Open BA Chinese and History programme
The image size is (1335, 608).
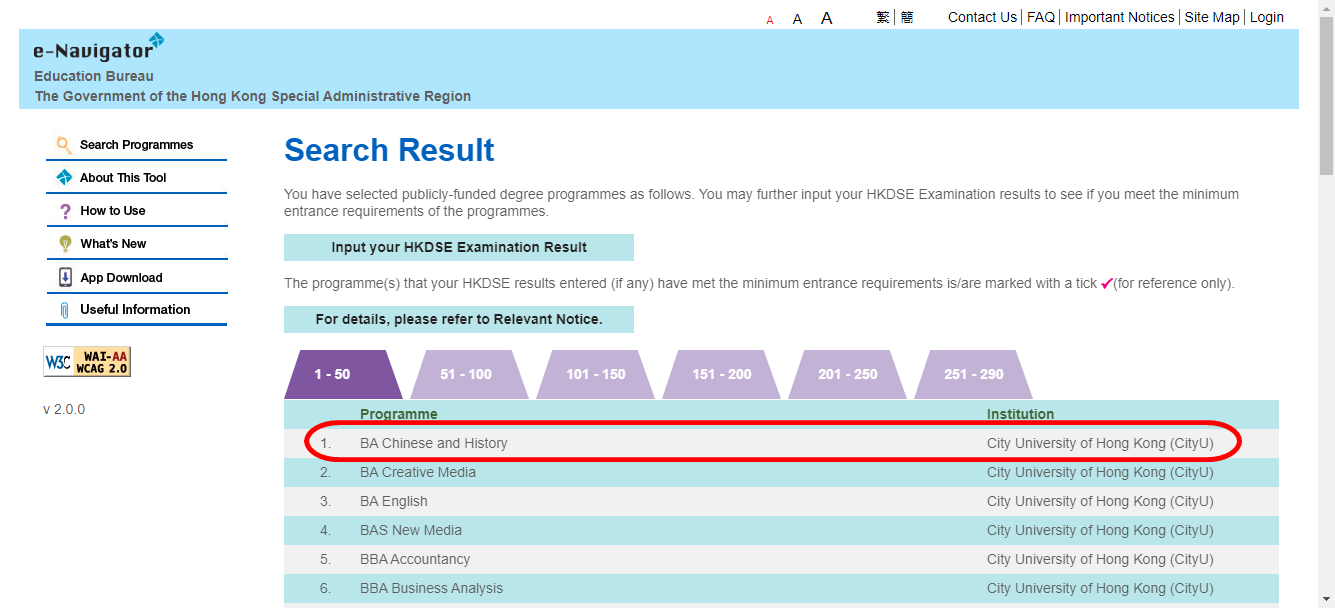click(x=434, y=443)
